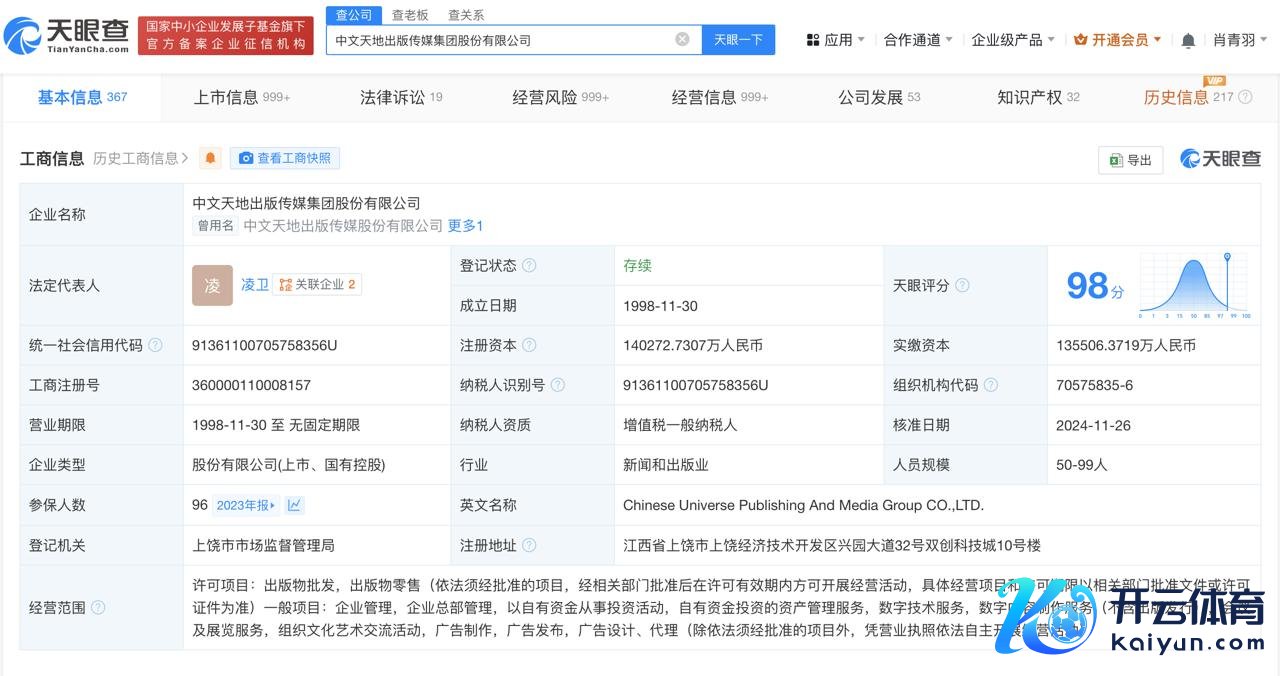
Task: Switch to 法律诉讼 tab
Action: pos(401,97)
